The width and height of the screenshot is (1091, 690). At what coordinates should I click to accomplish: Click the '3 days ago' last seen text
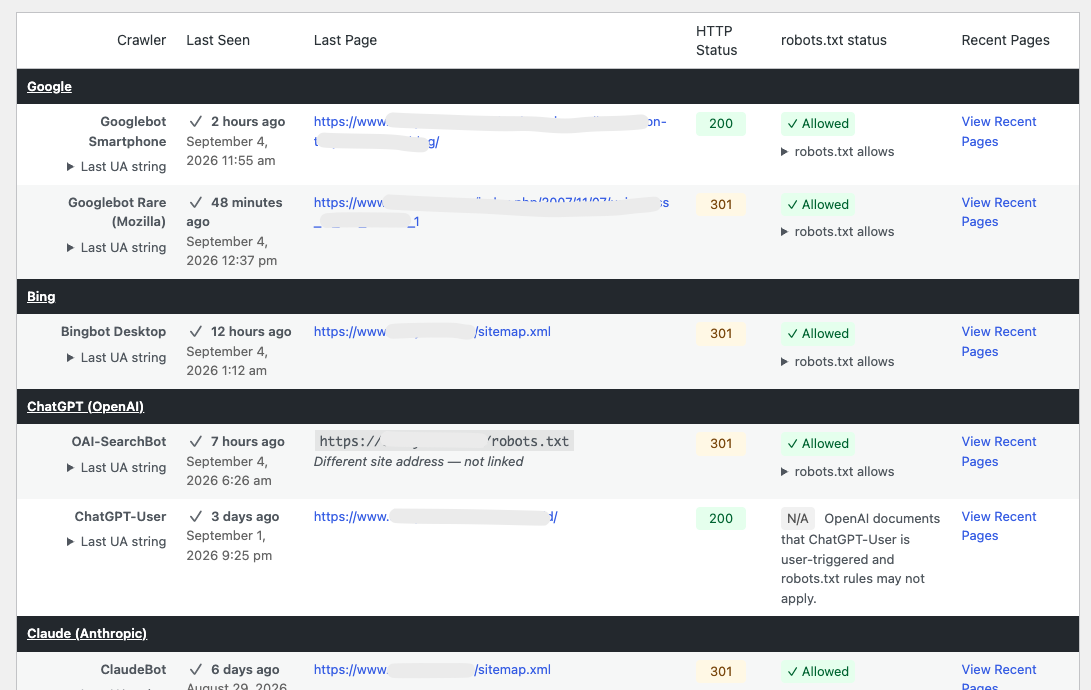point(245,517)
